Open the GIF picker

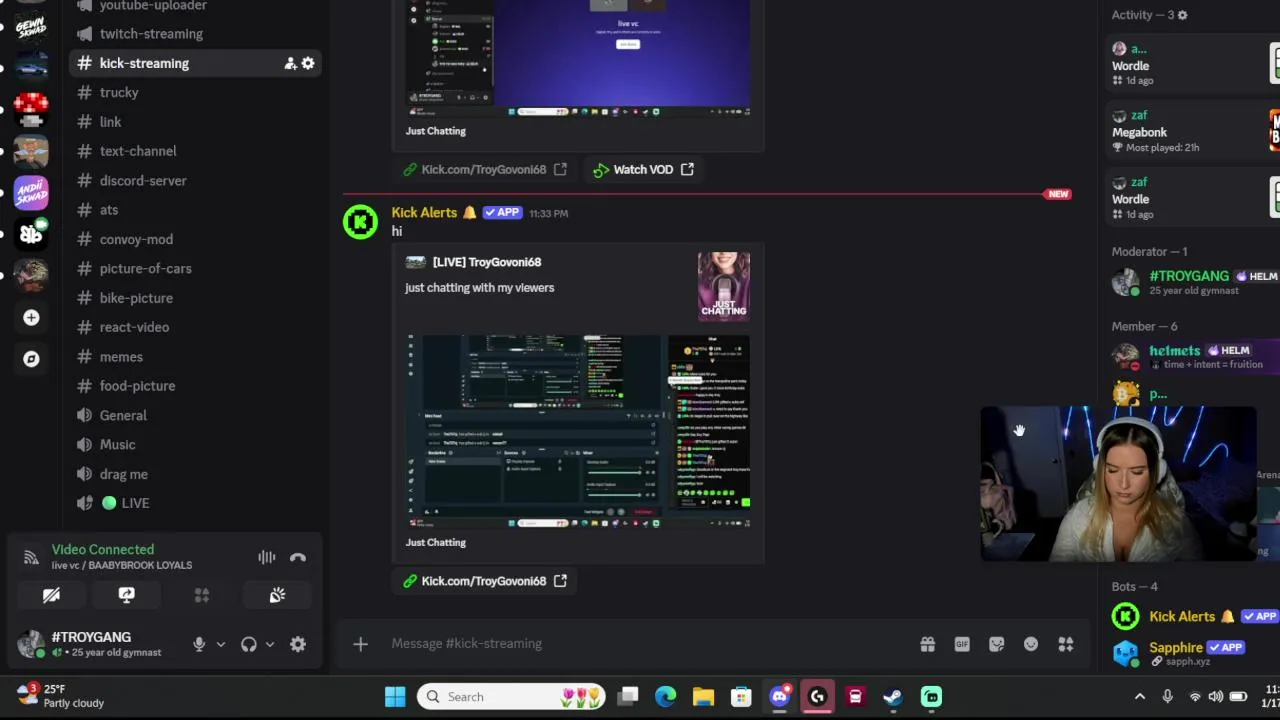(962, 645)
